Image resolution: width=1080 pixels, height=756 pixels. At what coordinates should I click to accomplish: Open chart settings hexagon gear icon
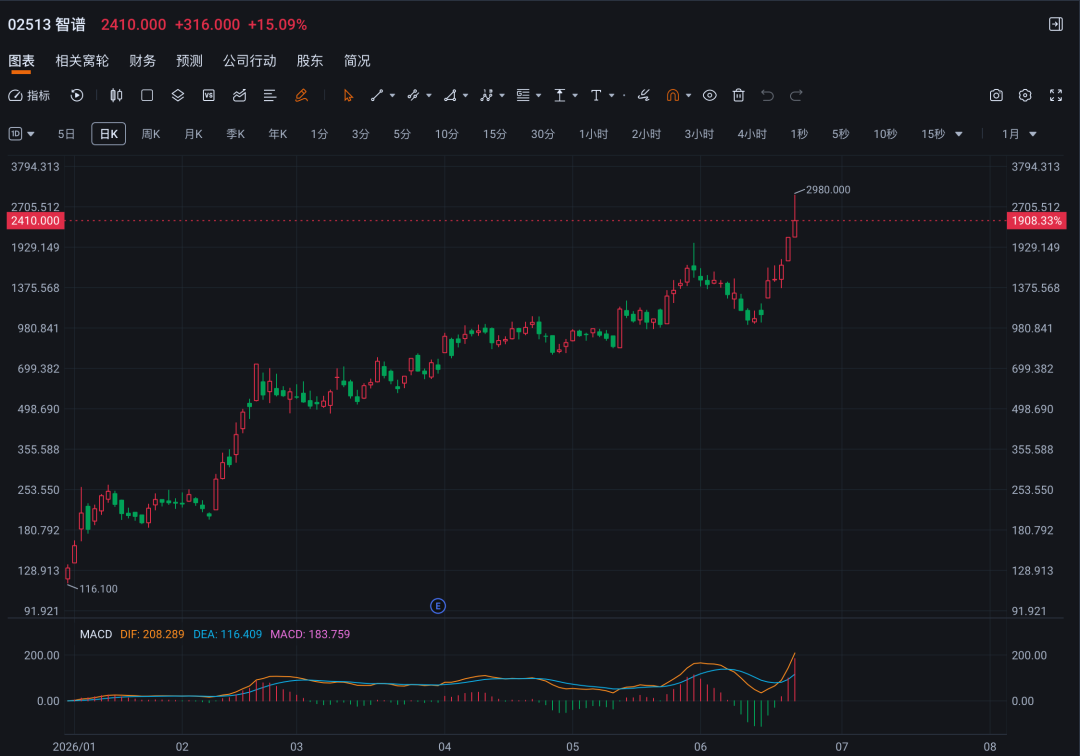(1025, 96)
